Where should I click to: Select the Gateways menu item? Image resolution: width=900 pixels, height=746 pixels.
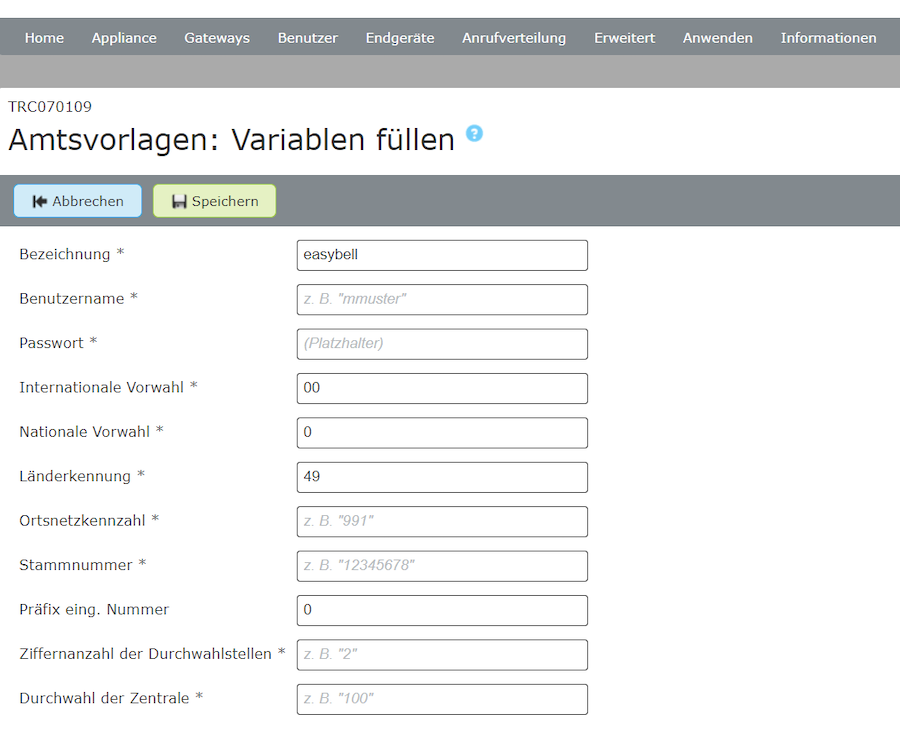(217, 38)
